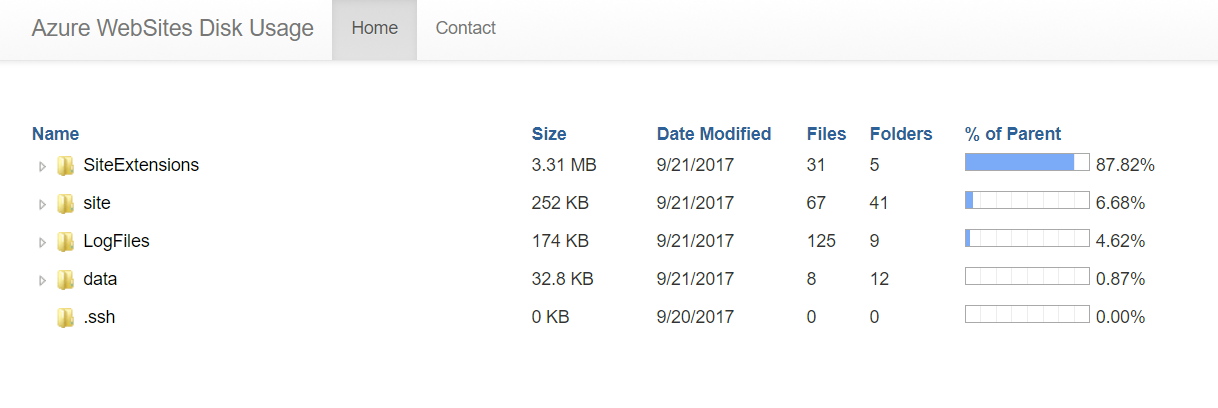Expand the site folder tree arrow
Screen dimensions: 1218x408
pos(42,204)
